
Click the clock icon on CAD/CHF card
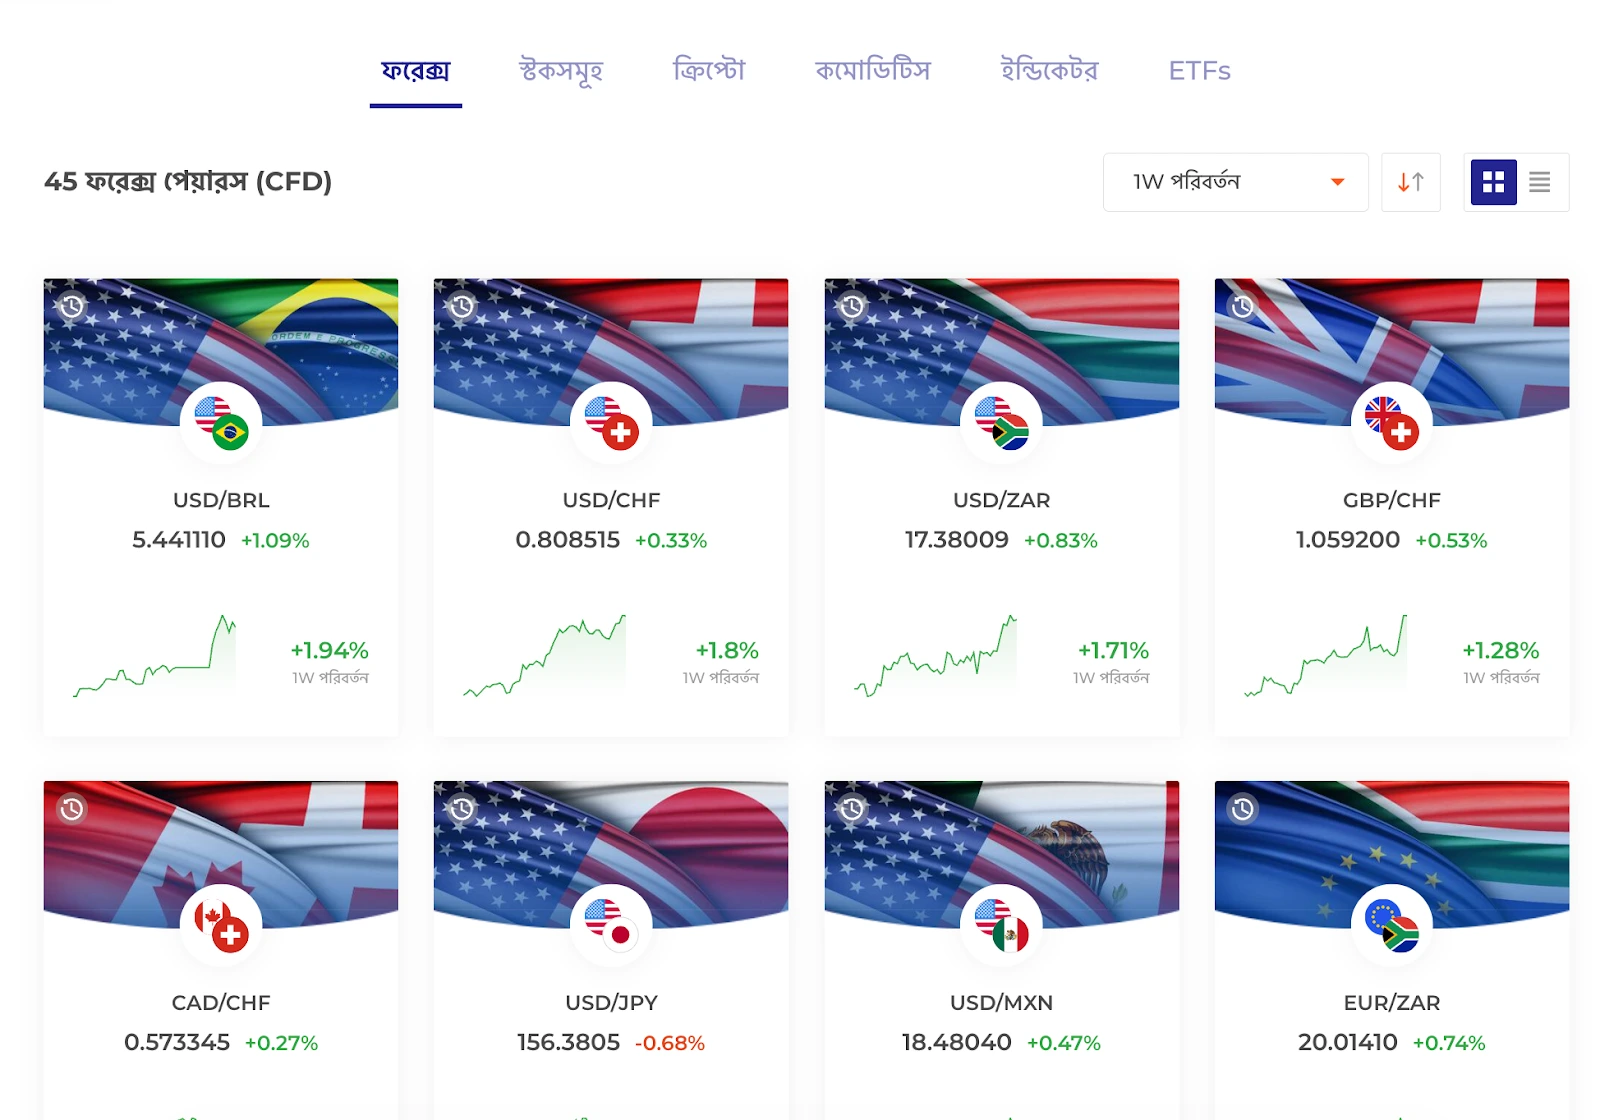click(x=72, y=809)
